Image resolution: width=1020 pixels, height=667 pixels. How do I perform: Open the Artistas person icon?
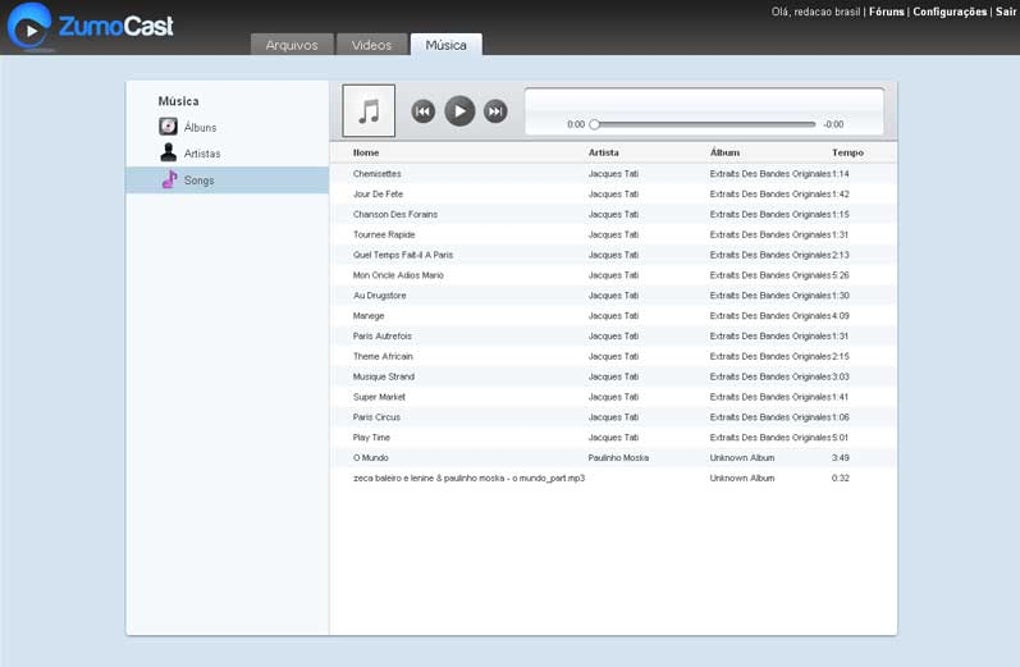pyautogui.click(x=168, y=152)
